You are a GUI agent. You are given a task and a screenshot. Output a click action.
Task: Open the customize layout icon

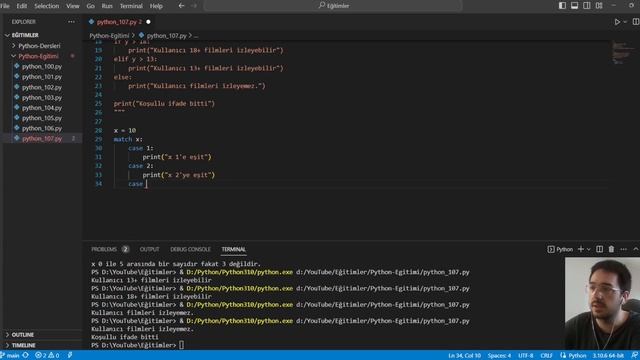point(599,6)
